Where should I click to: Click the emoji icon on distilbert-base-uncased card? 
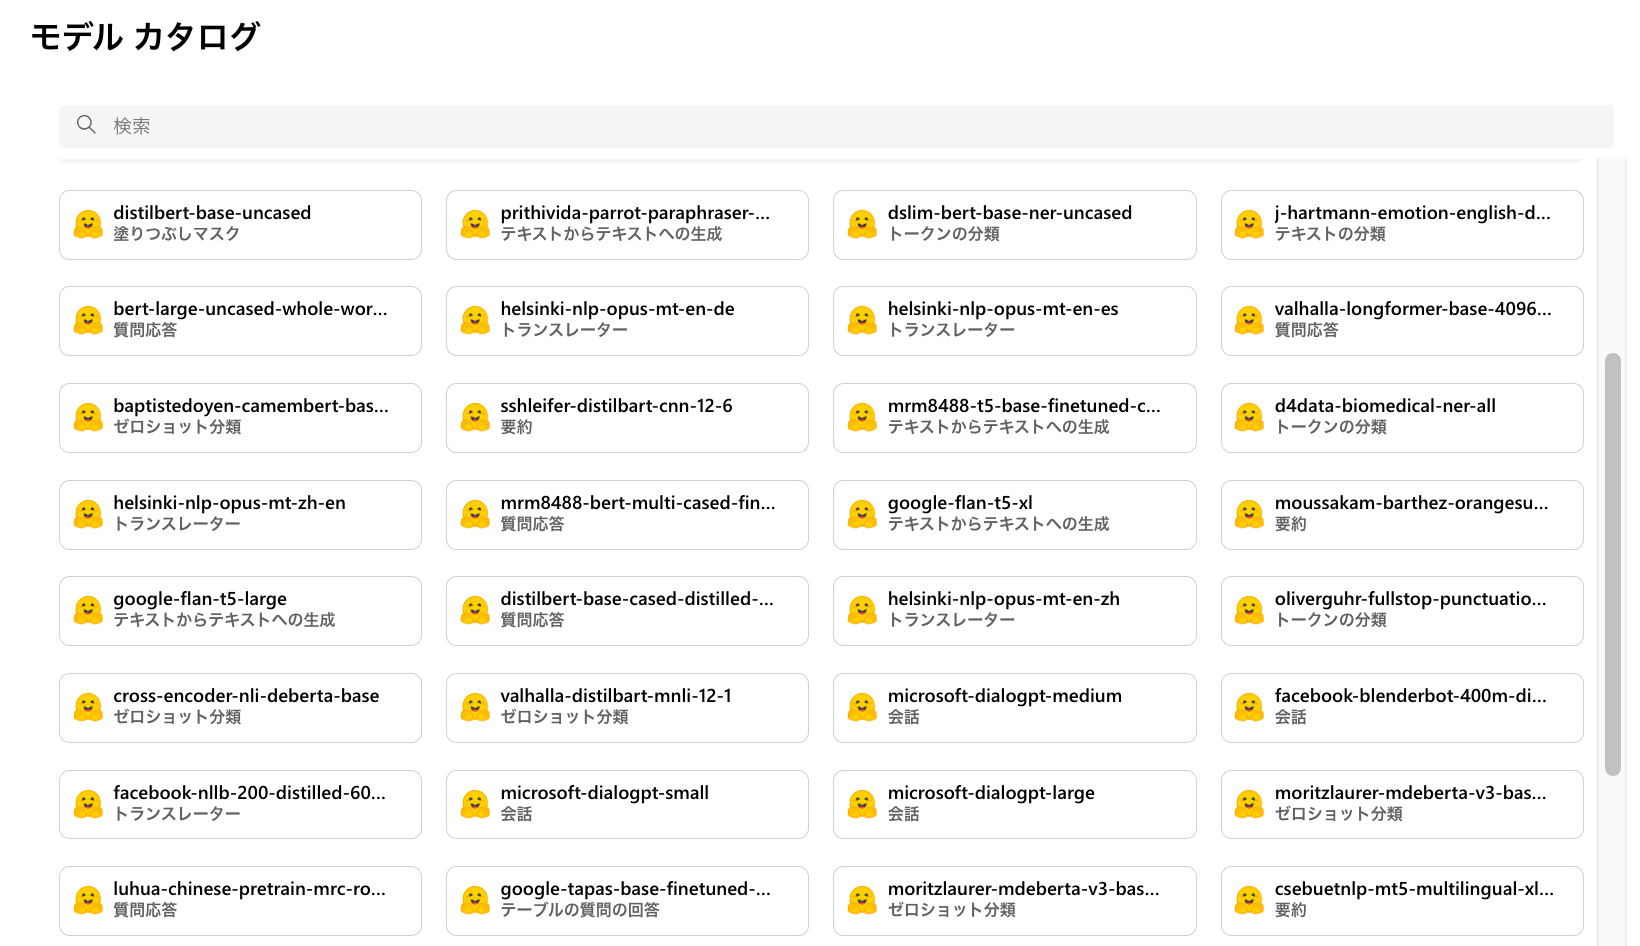click(88, 224)
